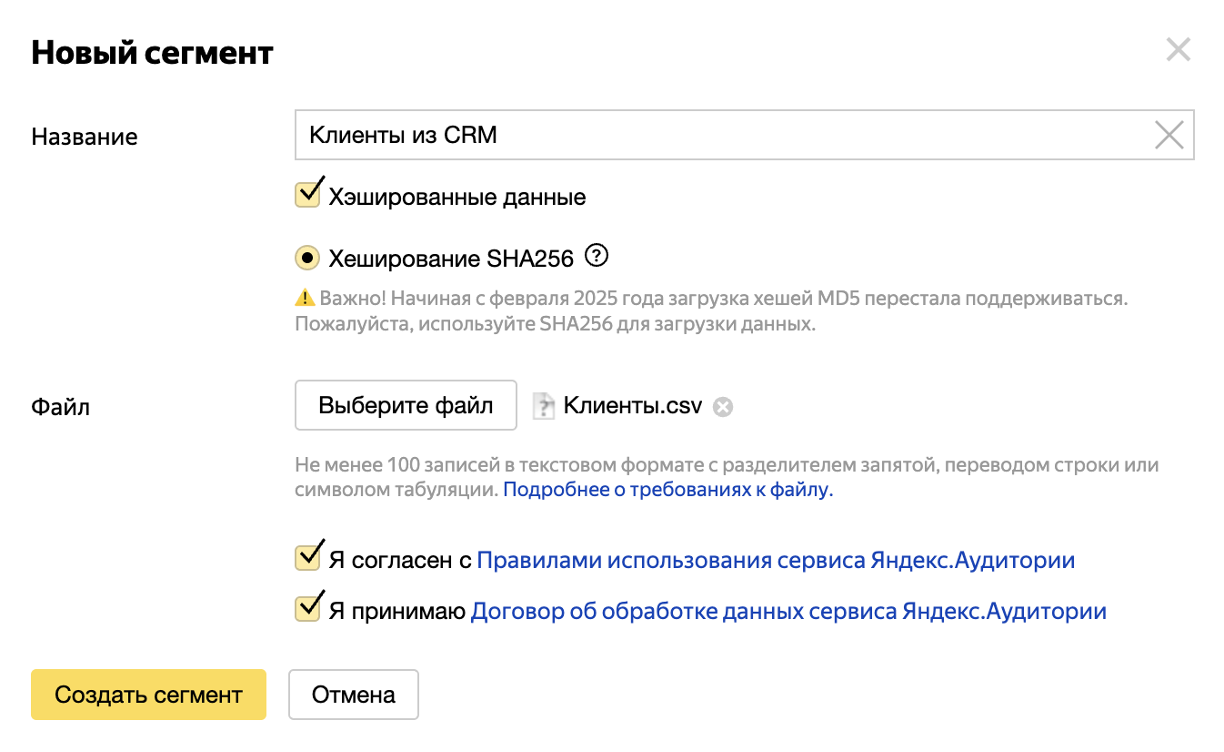Click the Выберите файл button
The height and width of the screenshot is (752, 1224).
[x=405, y=405]
